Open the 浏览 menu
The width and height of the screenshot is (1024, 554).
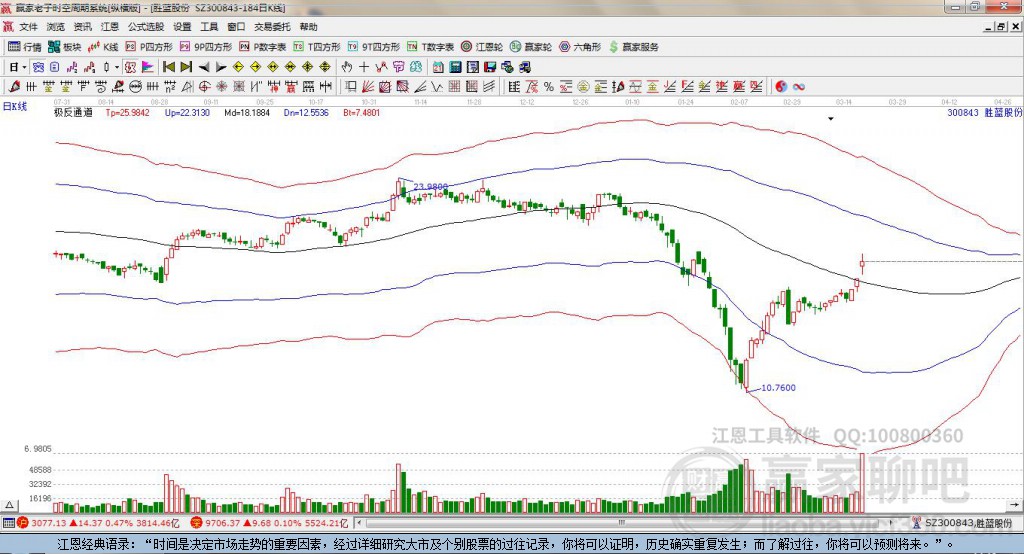point(56,27)
